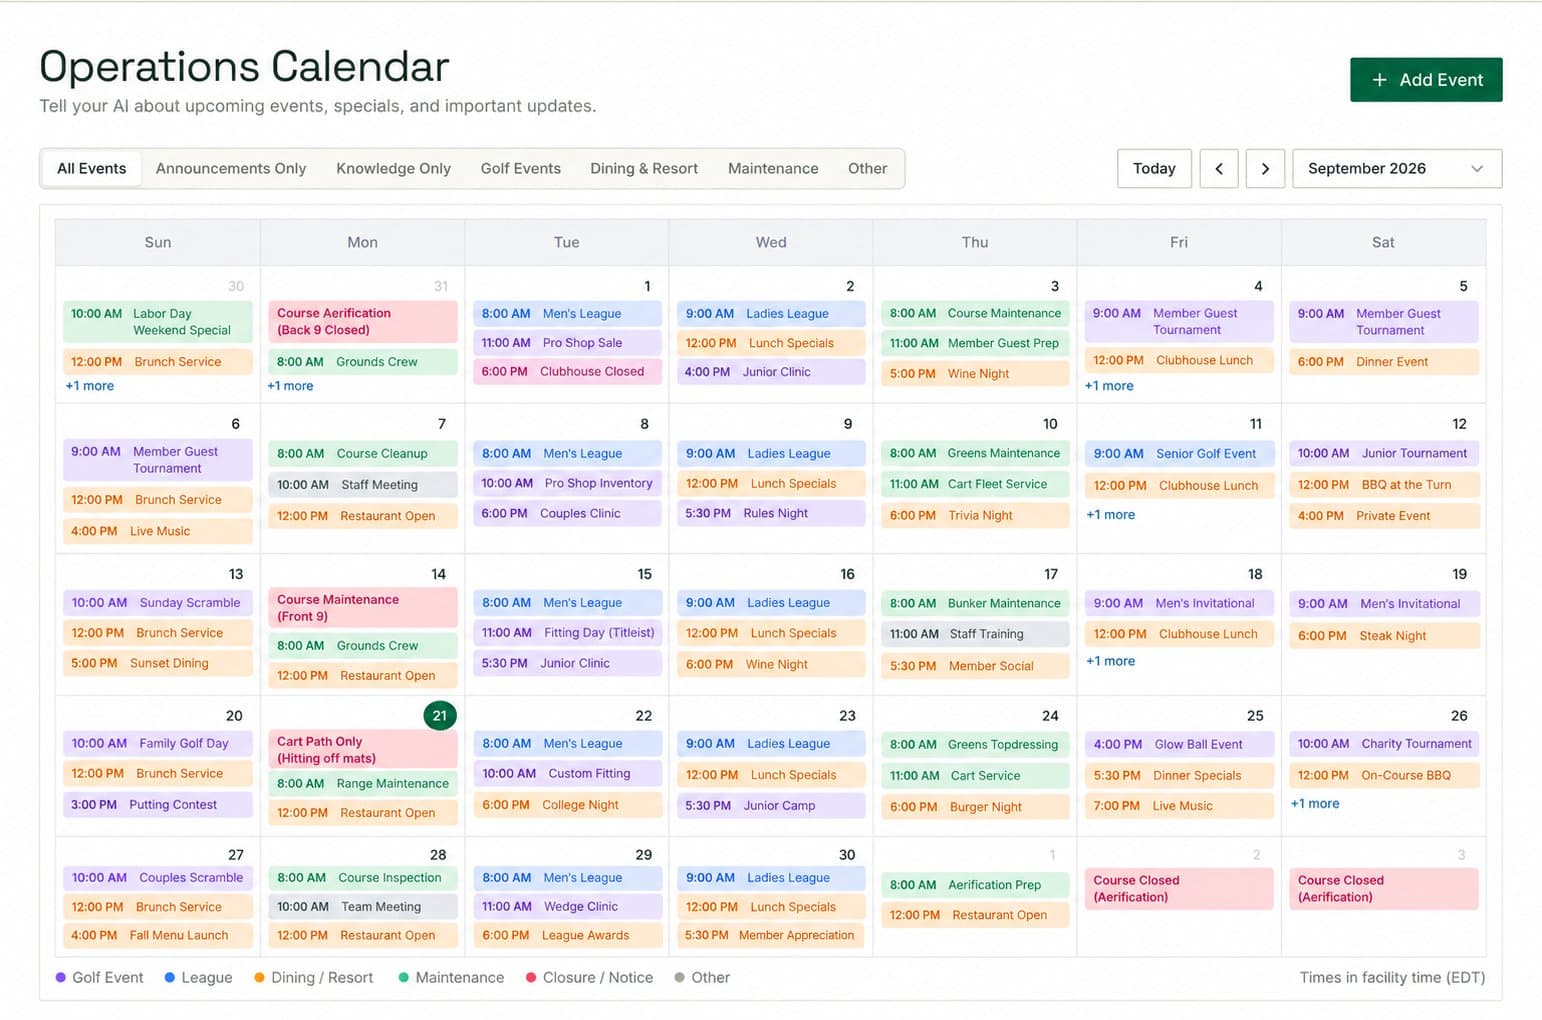Open Couples Scramble 10:00 AM event
1542x1020 pixels.
pos(158,878)
